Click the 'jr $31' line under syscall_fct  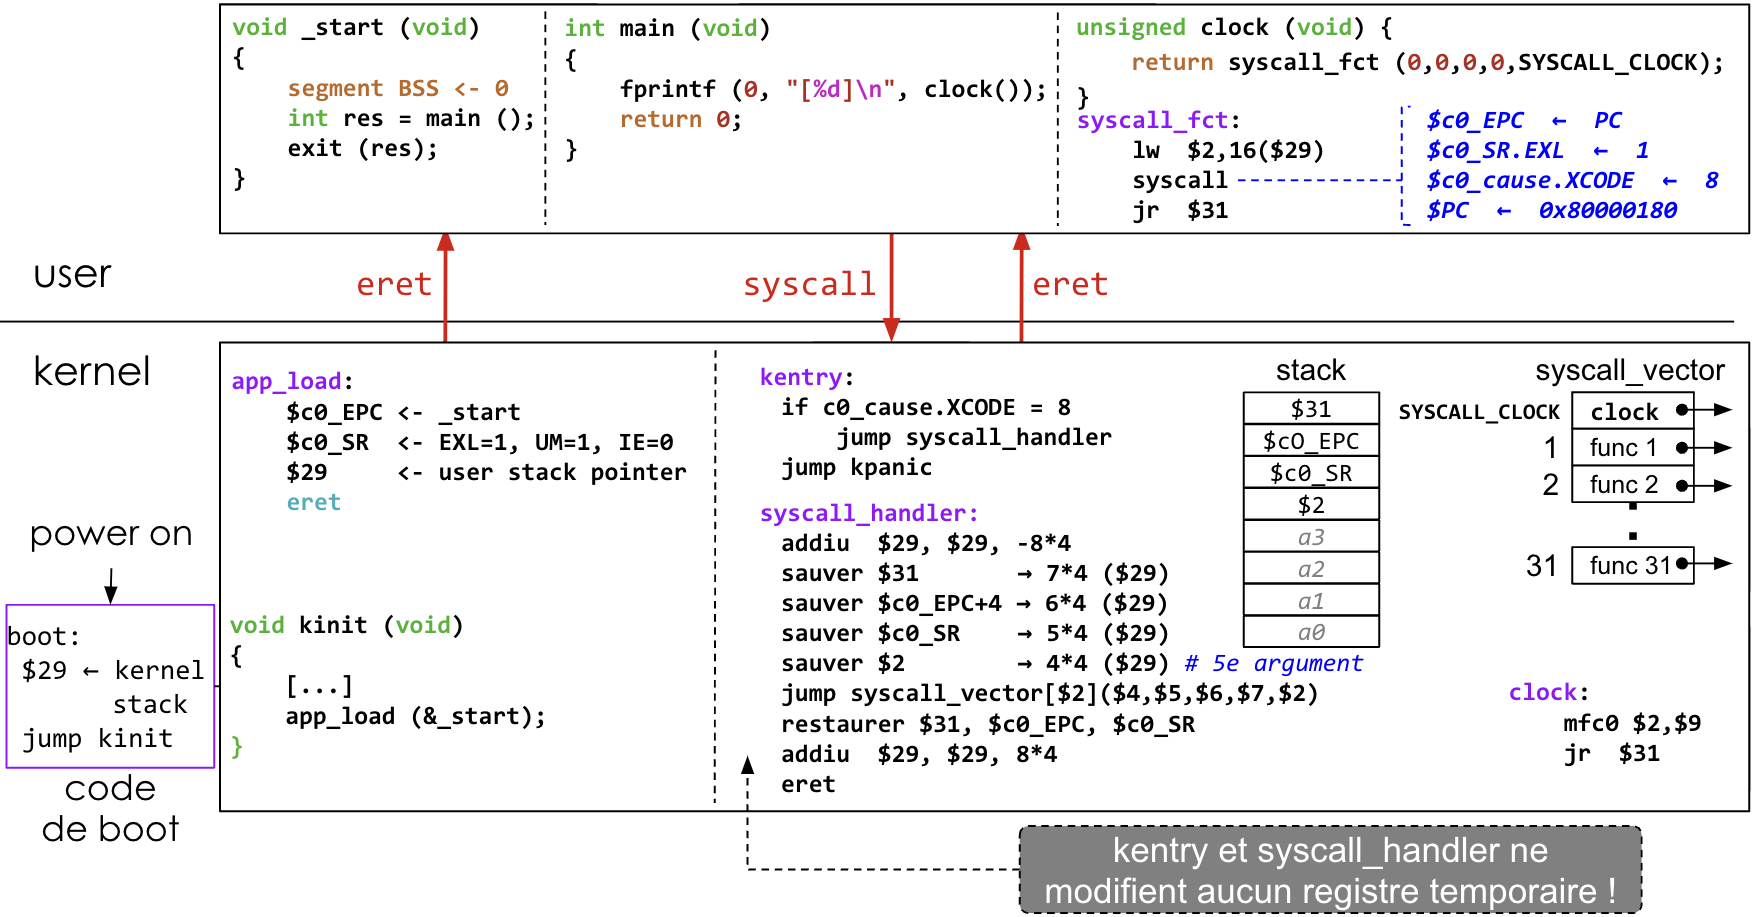point(1180,211)
